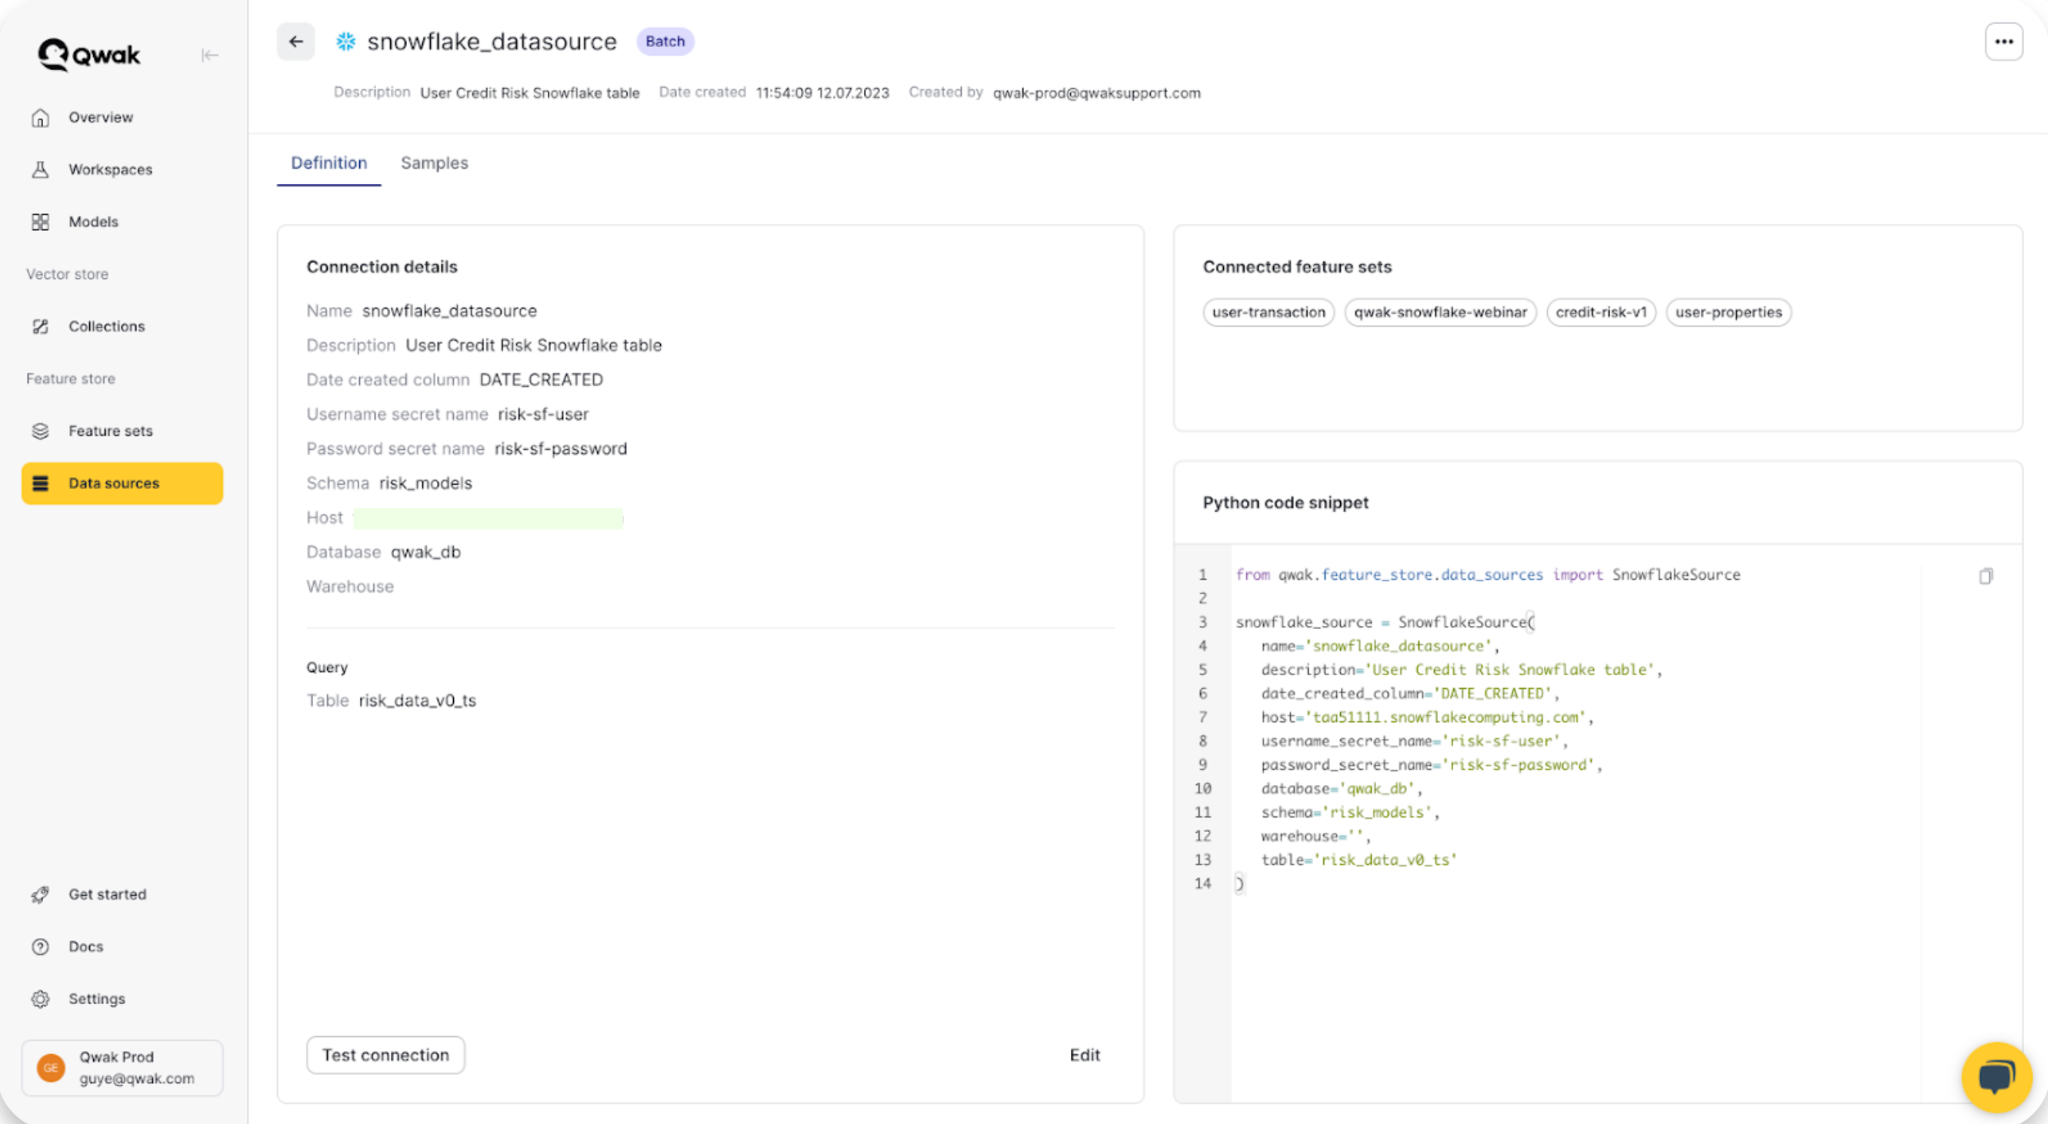Click the Get started rocket icon

tap(40, 895)
